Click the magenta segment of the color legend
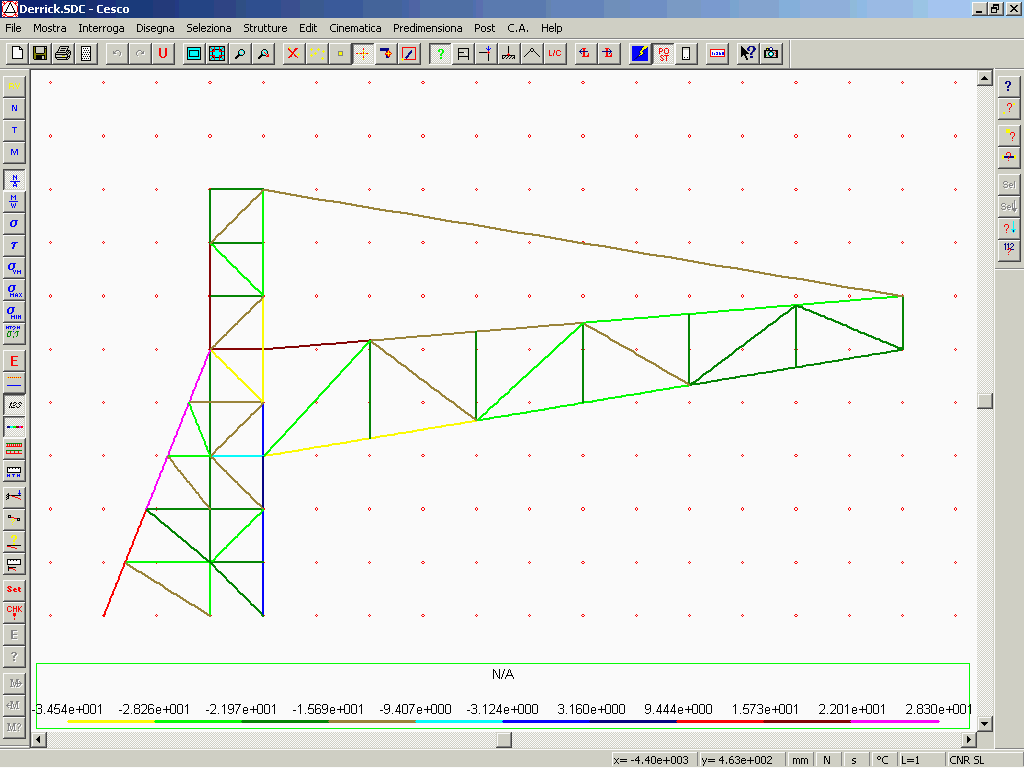 [895, 720]
